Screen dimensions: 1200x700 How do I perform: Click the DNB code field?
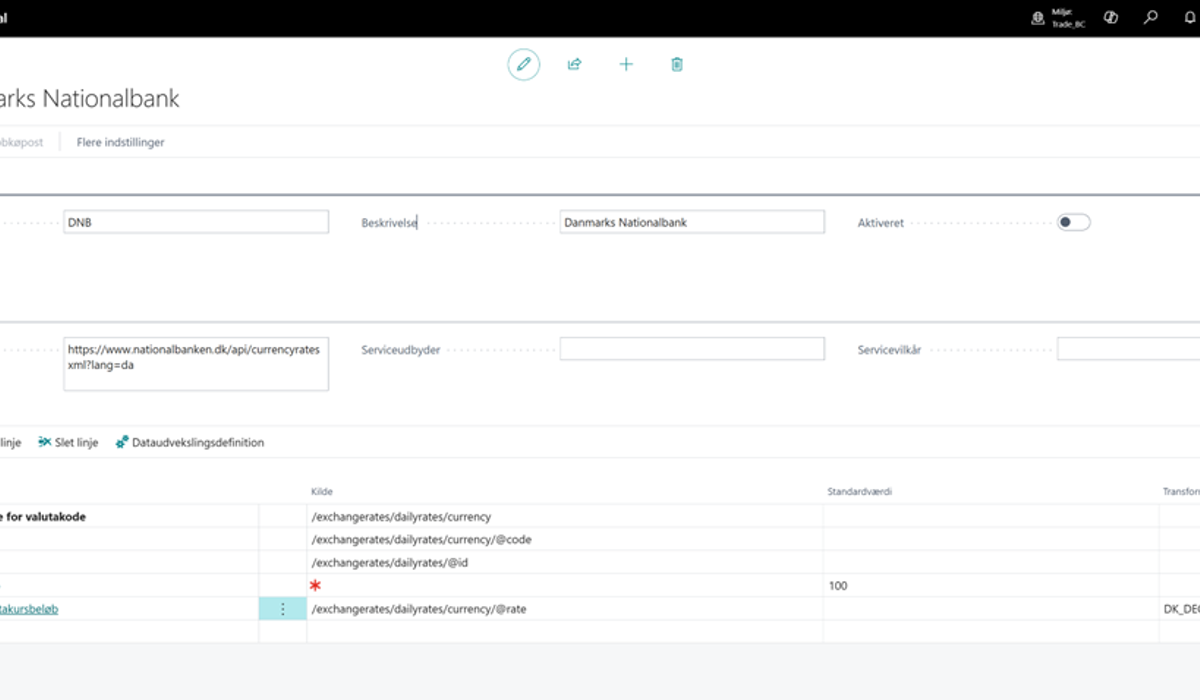[x=196, y=222]
